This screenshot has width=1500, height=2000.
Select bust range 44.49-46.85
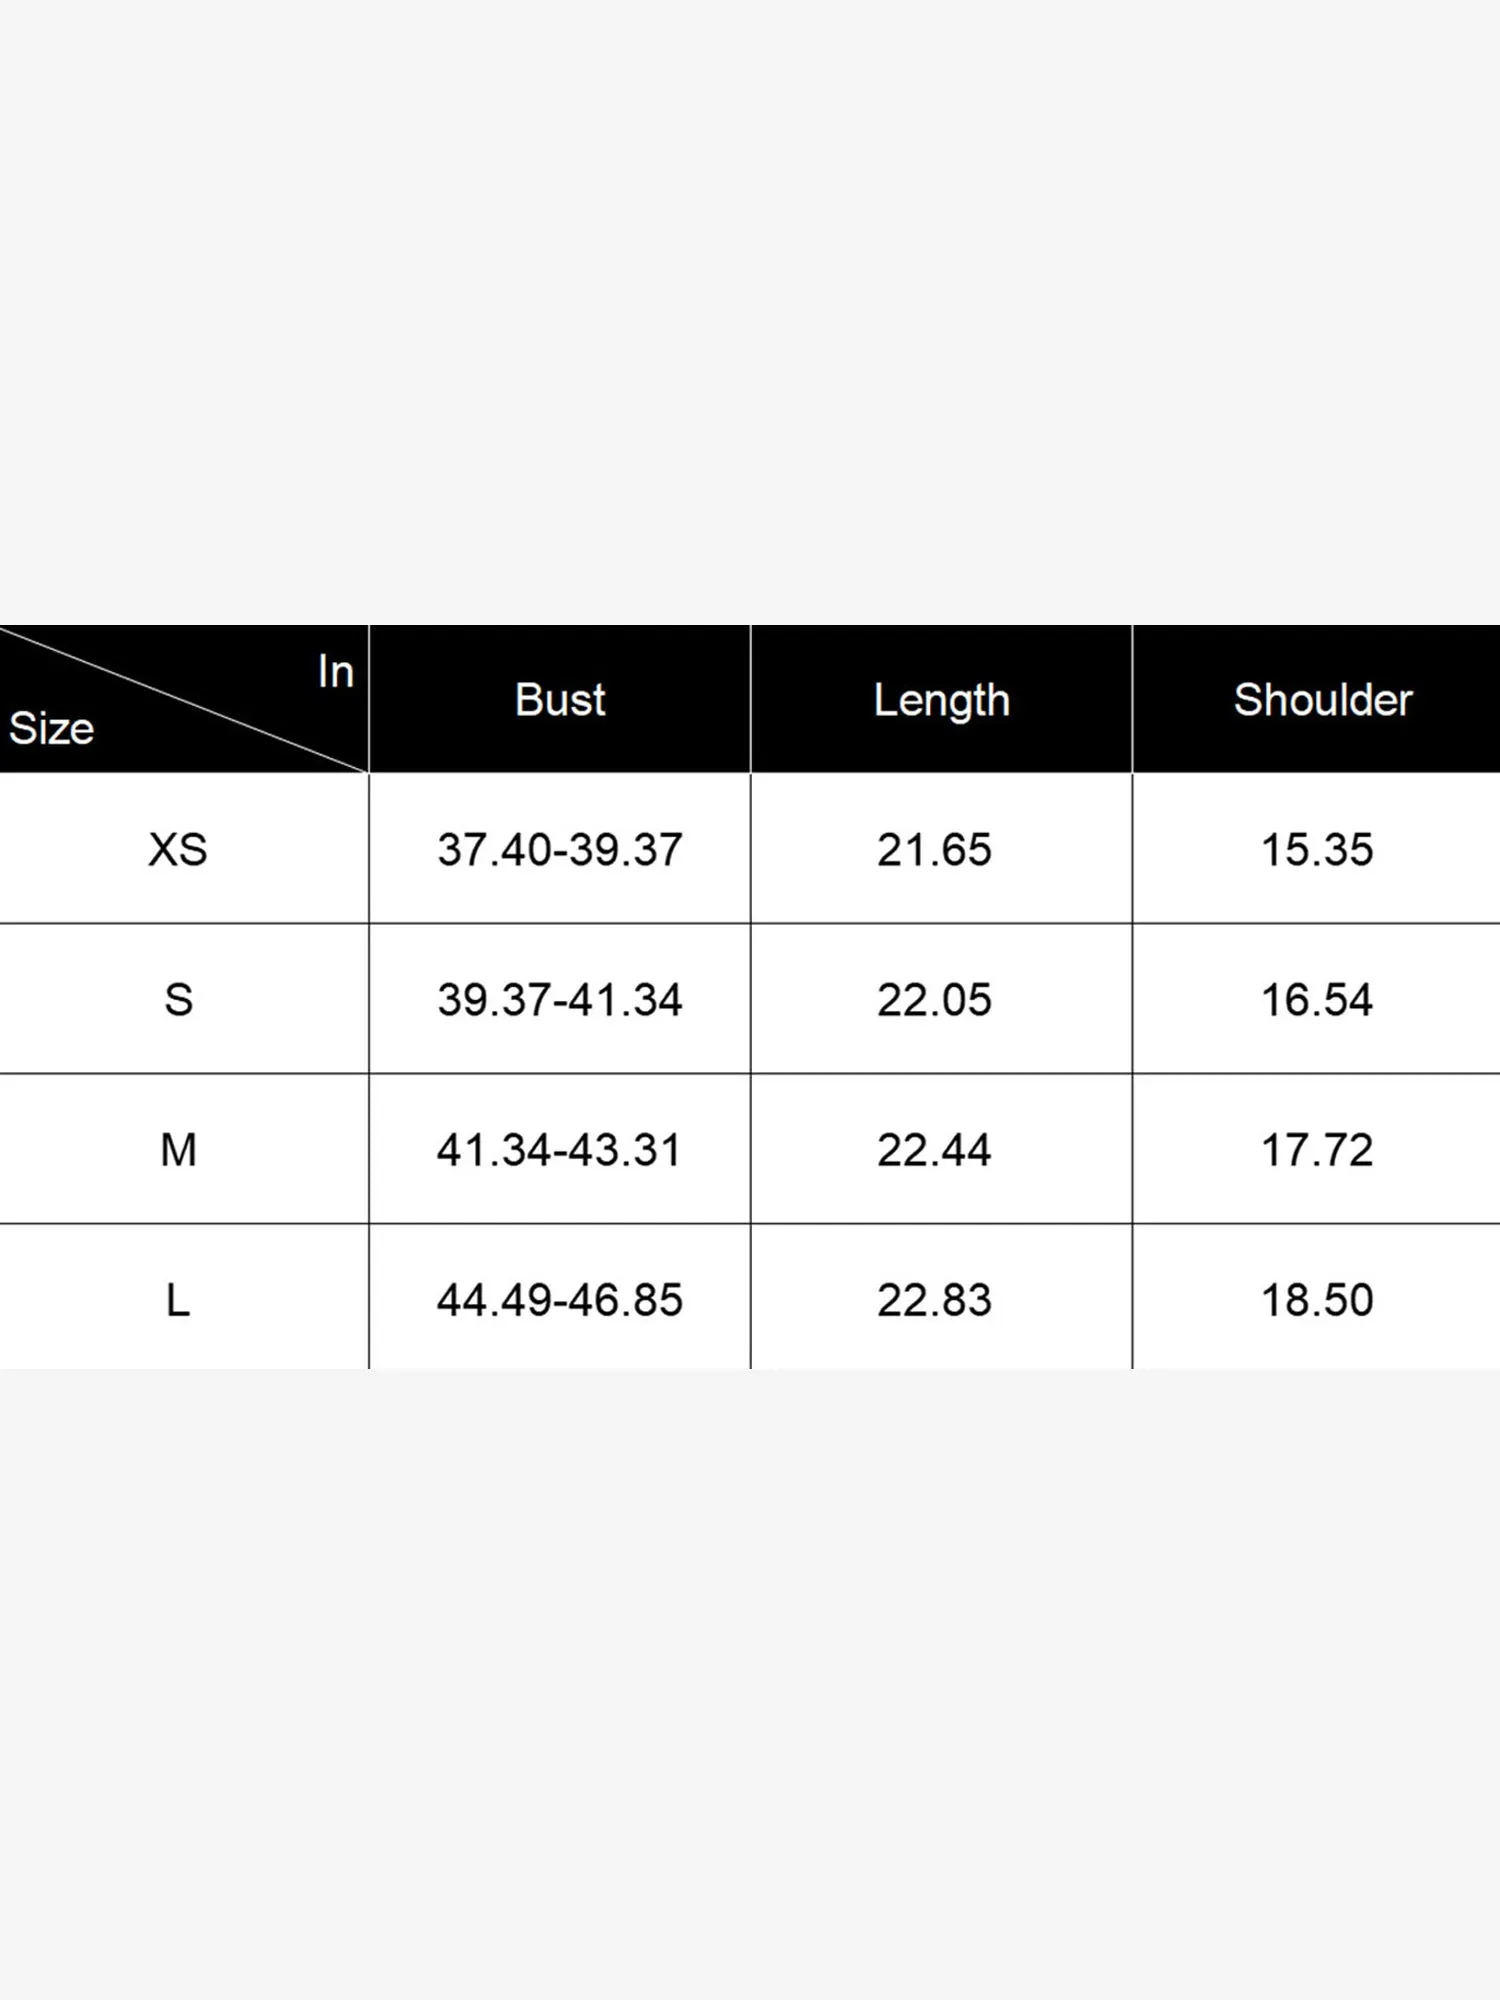click(x=560, y=1300)
